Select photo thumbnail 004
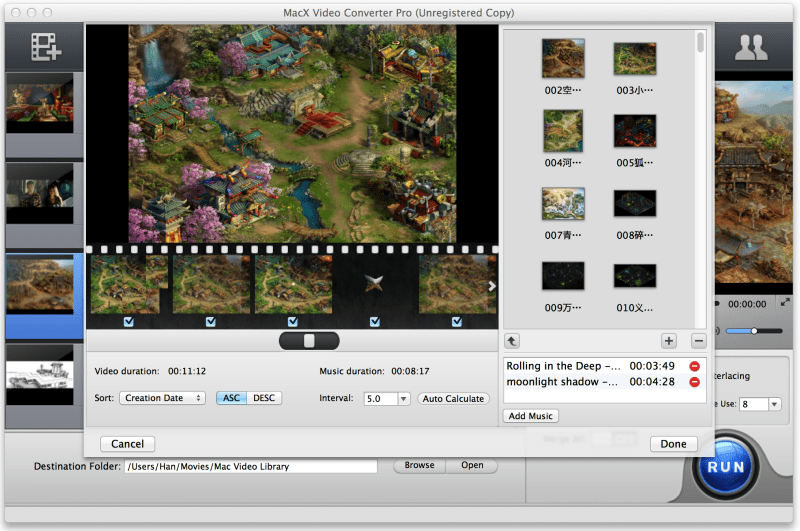800x531 pixels. [x=563, y=131]
